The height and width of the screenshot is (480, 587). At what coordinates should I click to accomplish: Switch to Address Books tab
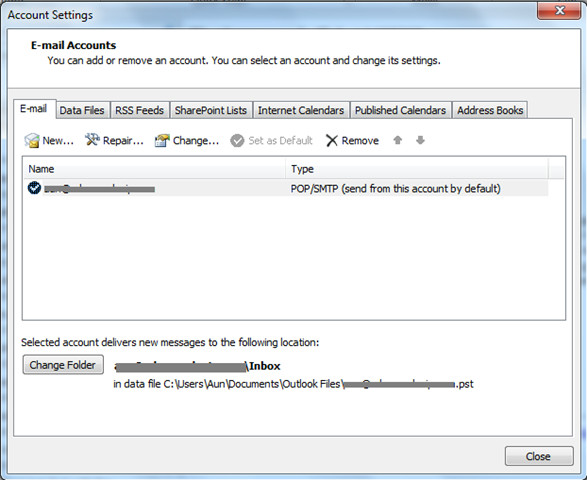(490, 110)
